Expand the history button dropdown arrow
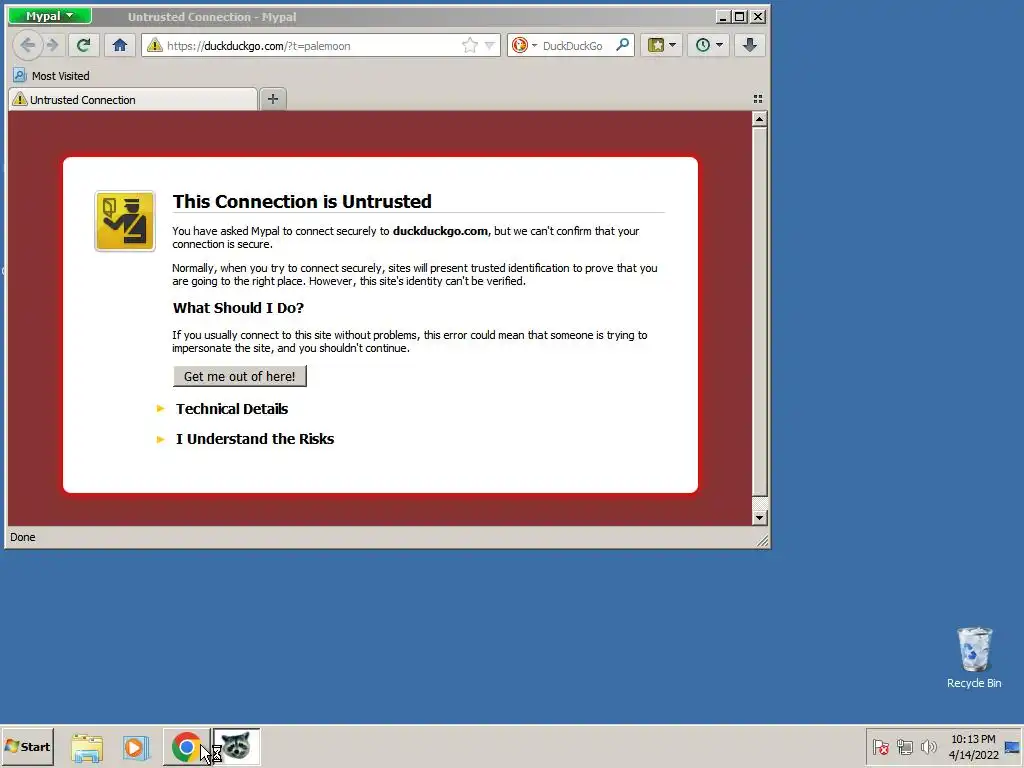Image resolution: width=1024 pixels, height=768 pixels. click(720, 45)
